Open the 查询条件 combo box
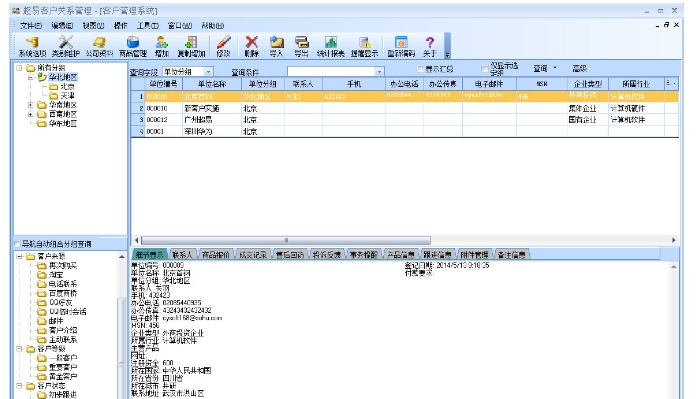Image resolution: width=697 pixels, height=399 pixels. (336, 71)
